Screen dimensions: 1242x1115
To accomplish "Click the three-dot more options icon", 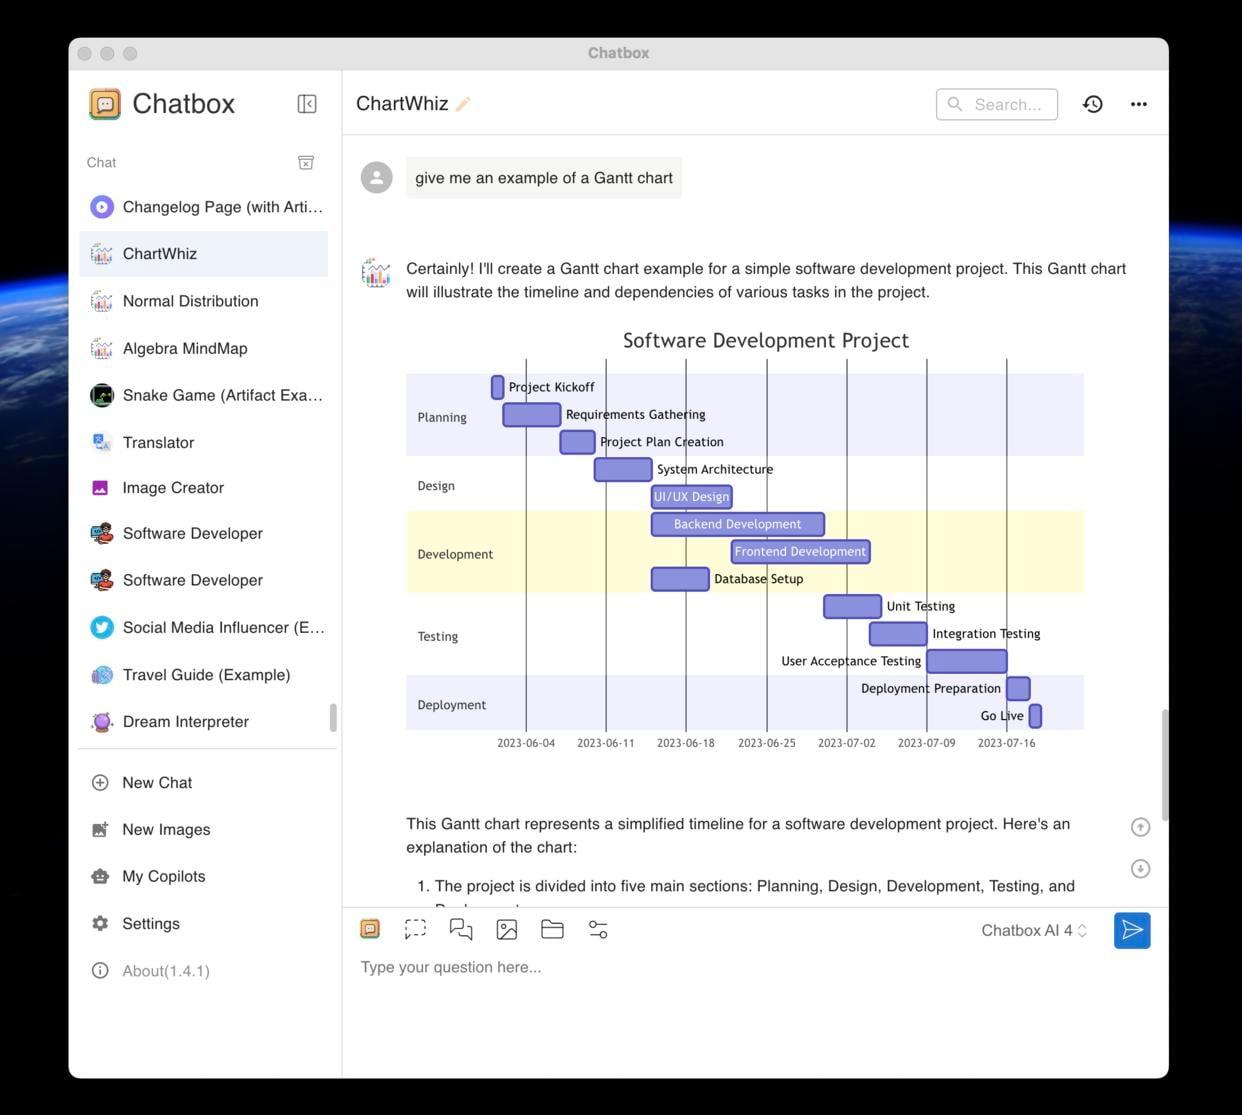I will (1138, 102).
